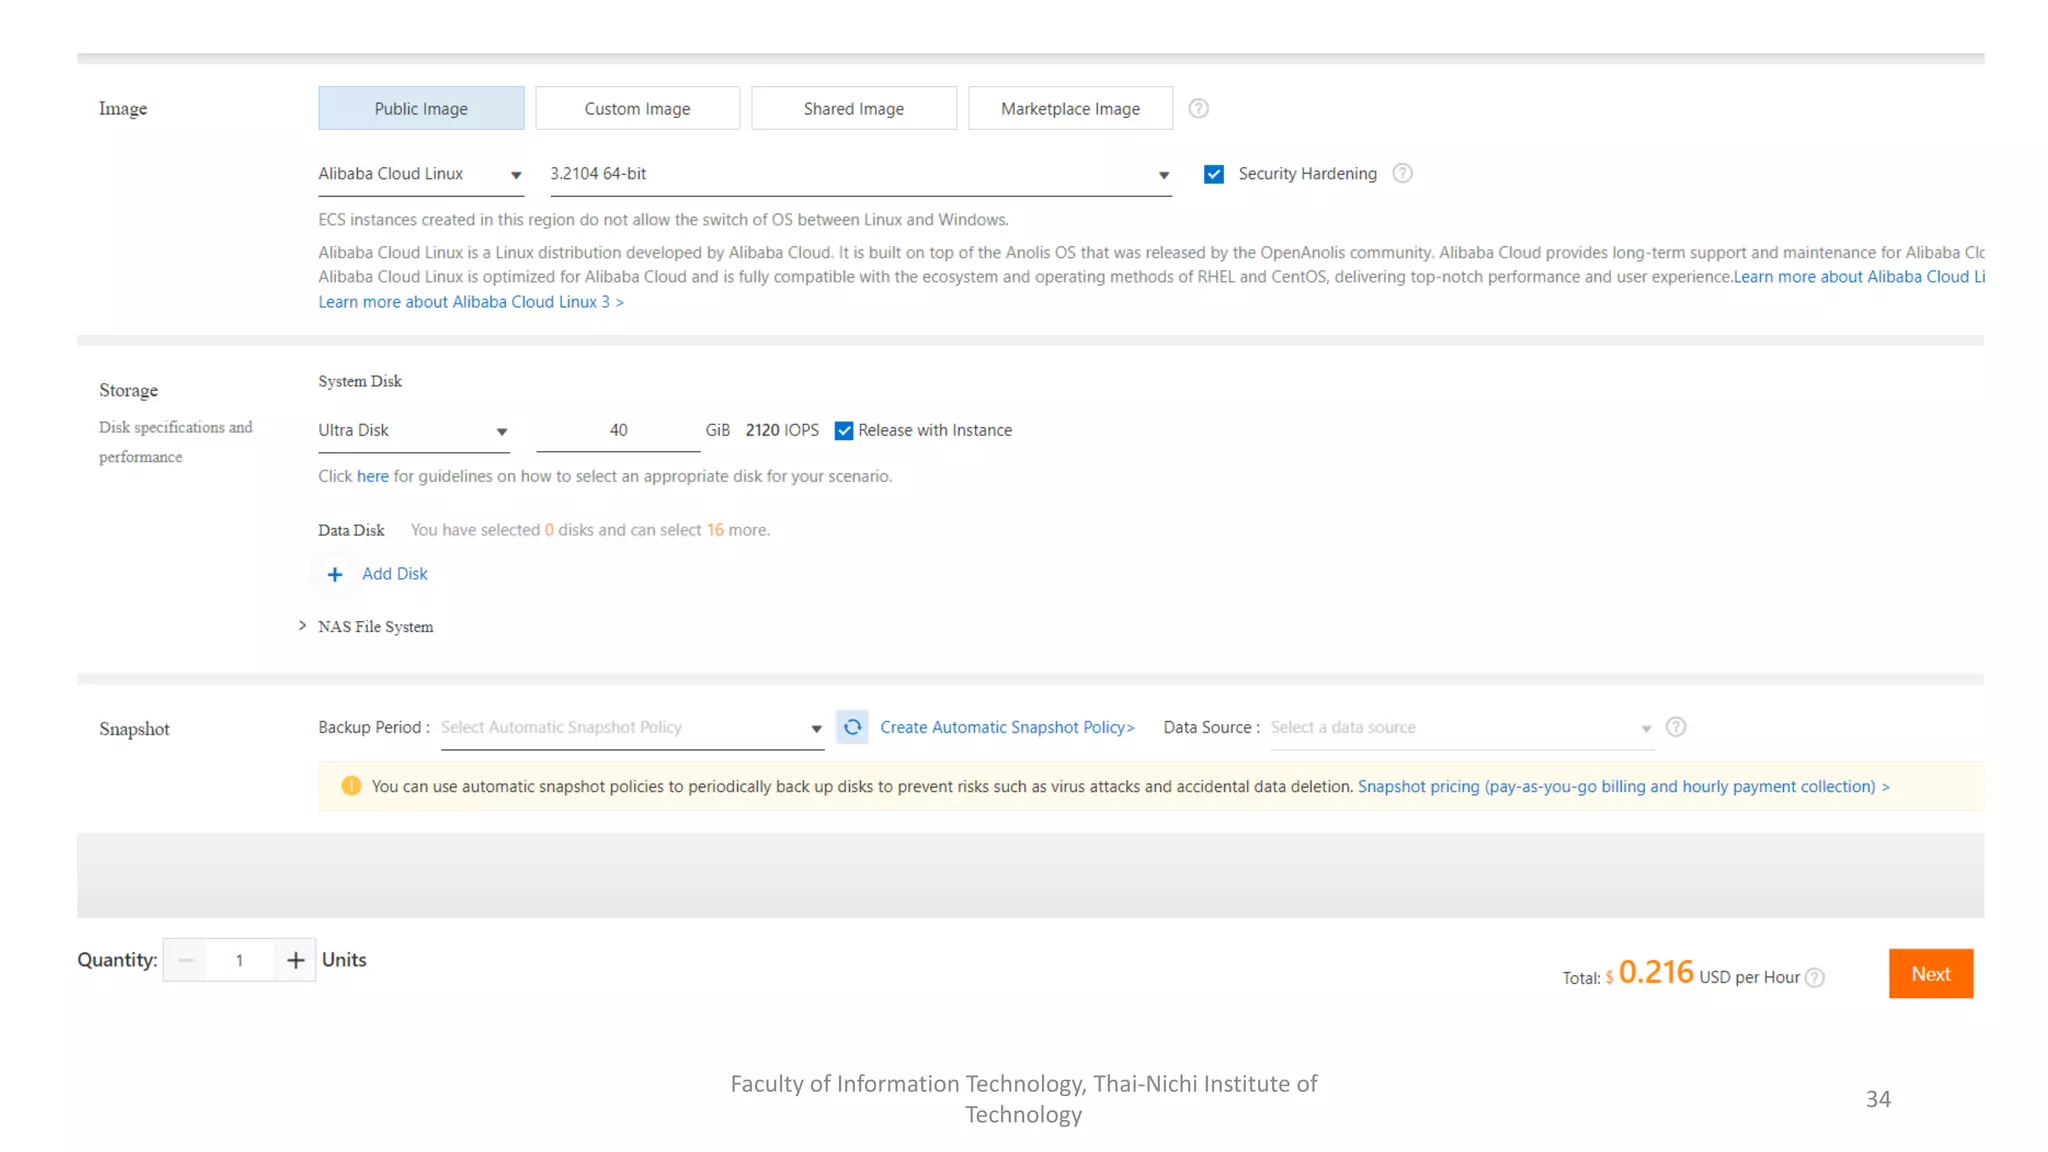The height and width of the screenshot is (1152, 2048).
Task: Open Create Automatic Snapshot Policy link
Action: coord(1007,727)
